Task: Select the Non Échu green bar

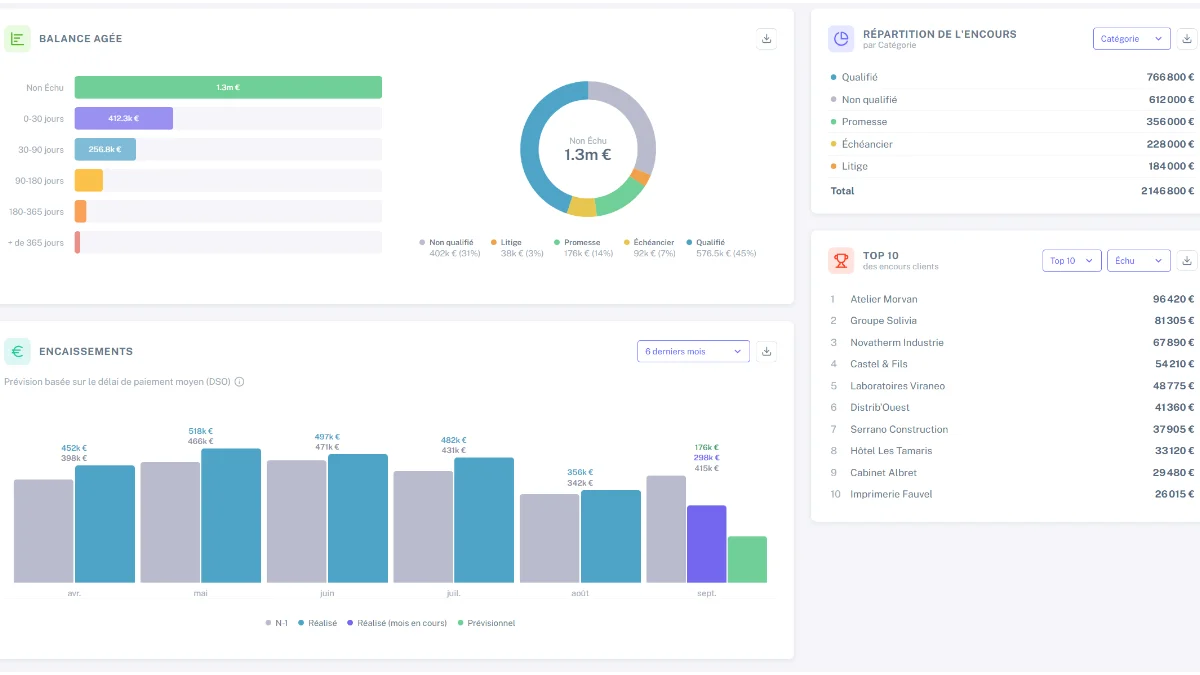Action: click(x=228, y=87)
